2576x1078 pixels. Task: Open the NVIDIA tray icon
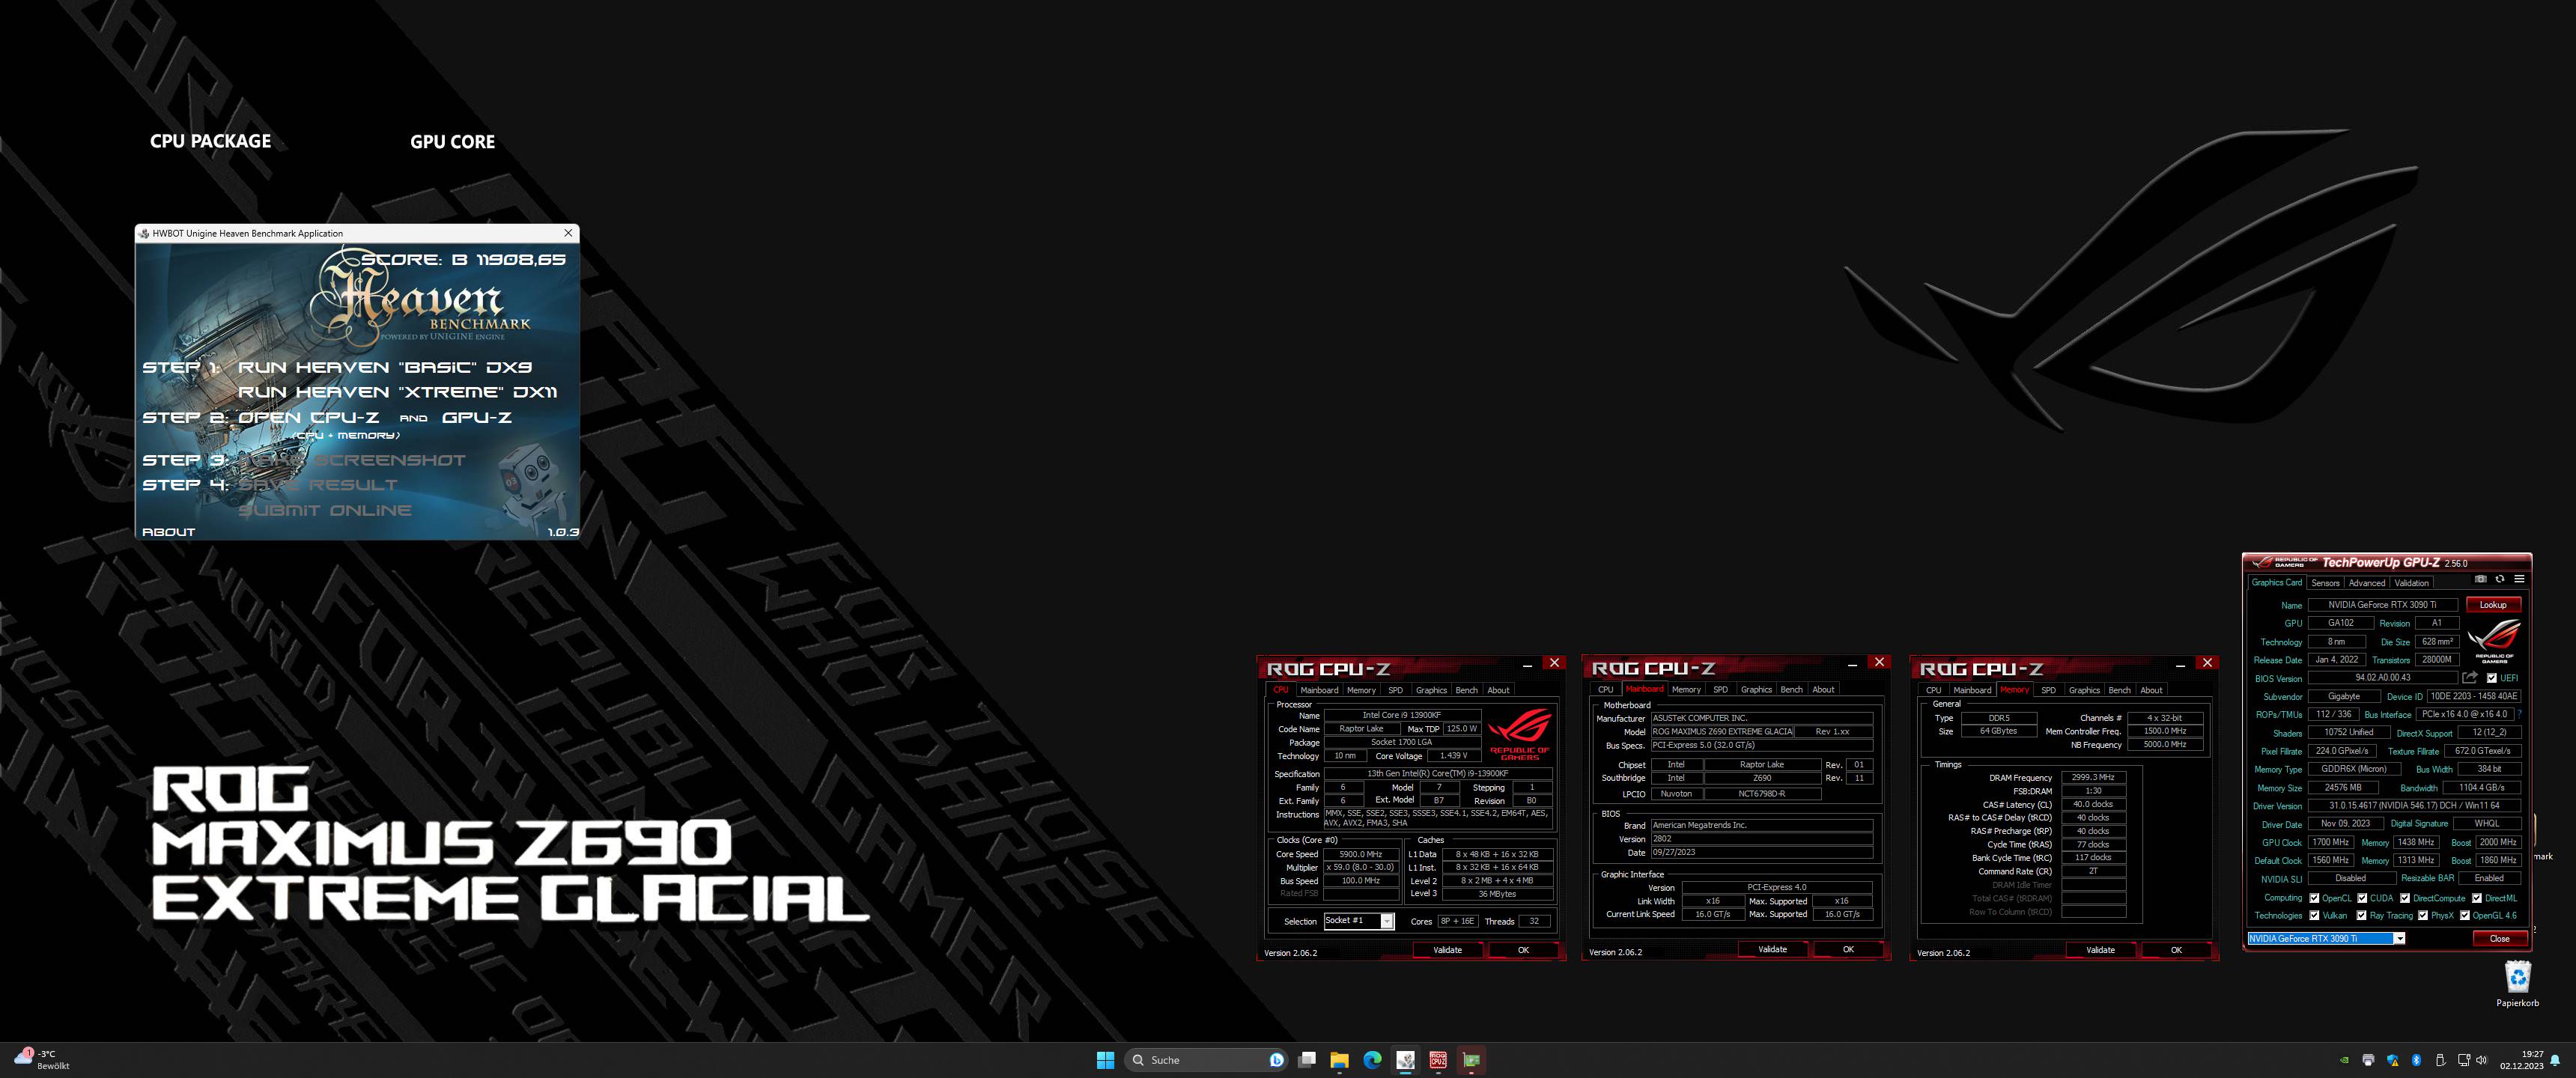coord(2344,1060)
